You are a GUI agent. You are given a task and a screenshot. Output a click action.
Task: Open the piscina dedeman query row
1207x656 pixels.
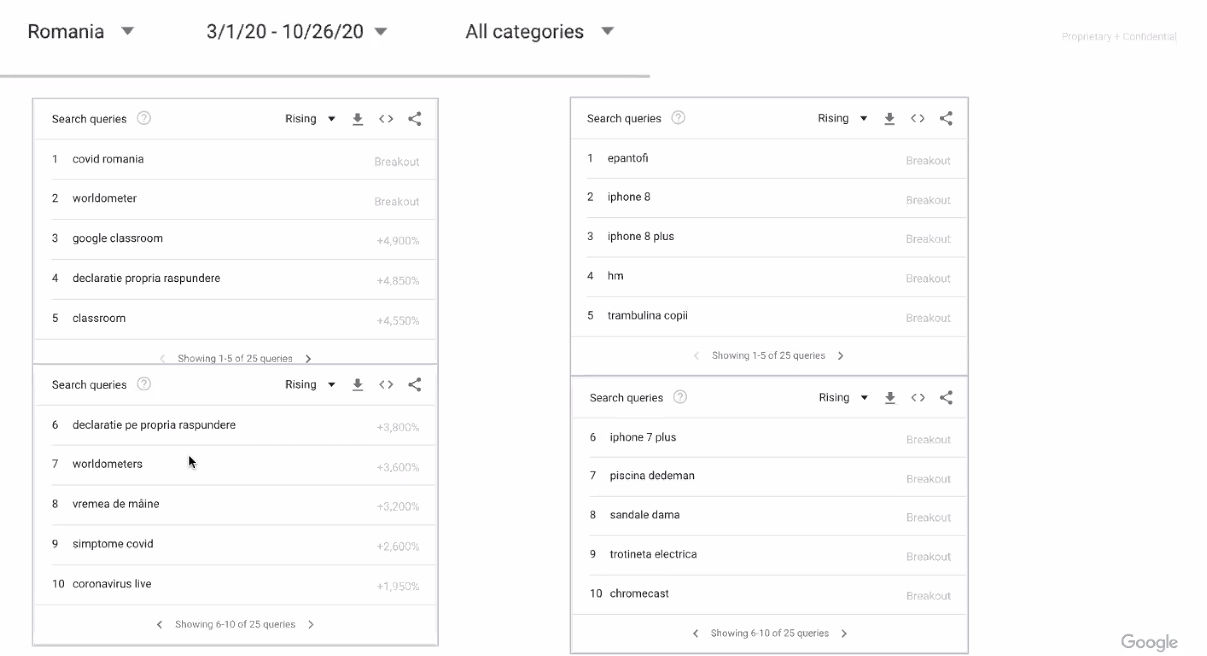(x=770, y=476)
